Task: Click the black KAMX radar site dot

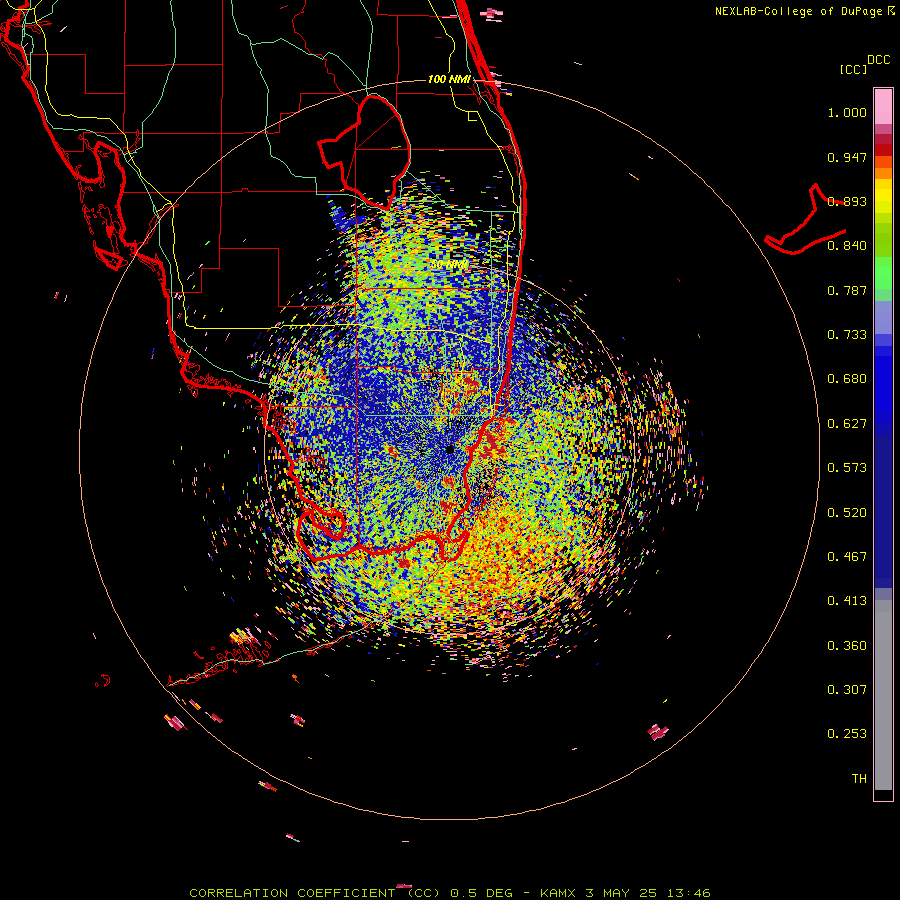Action: tap(450, 449)
